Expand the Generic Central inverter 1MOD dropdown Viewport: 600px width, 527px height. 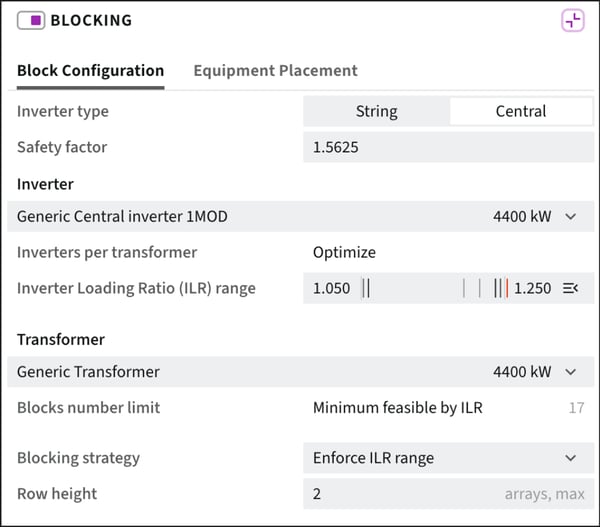pos(300,217)
